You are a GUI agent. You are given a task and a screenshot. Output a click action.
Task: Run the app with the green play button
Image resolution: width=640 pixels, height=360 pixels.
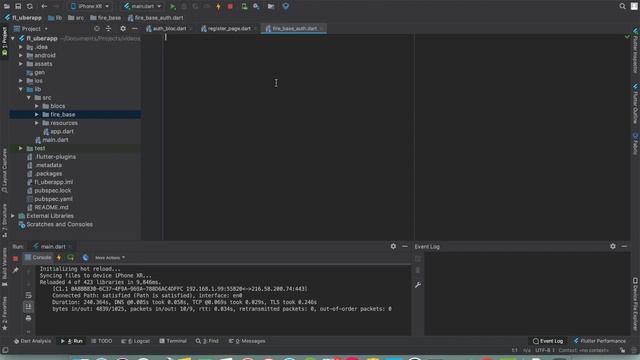pyautogui.click(x=173, y=7)
